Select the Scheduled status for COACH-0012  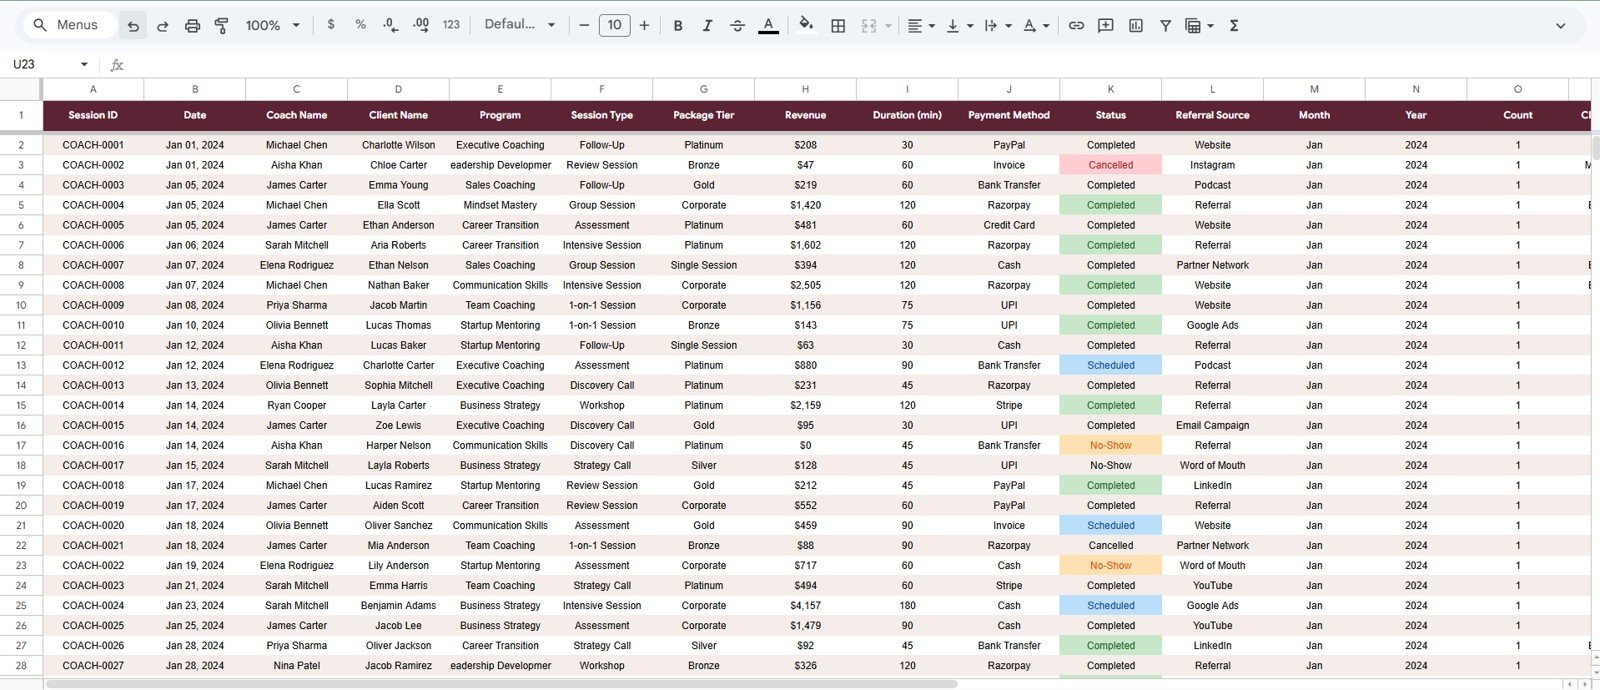[1111, 365]
